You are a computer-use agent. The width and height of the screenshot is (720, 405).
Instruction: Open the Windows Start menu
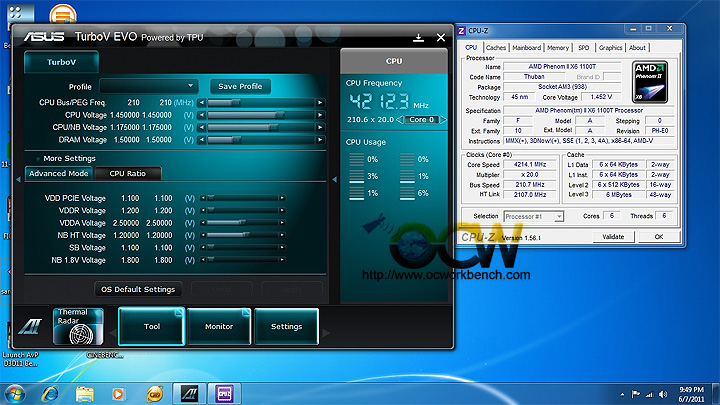pyautogui.click(x=15, y=394)
